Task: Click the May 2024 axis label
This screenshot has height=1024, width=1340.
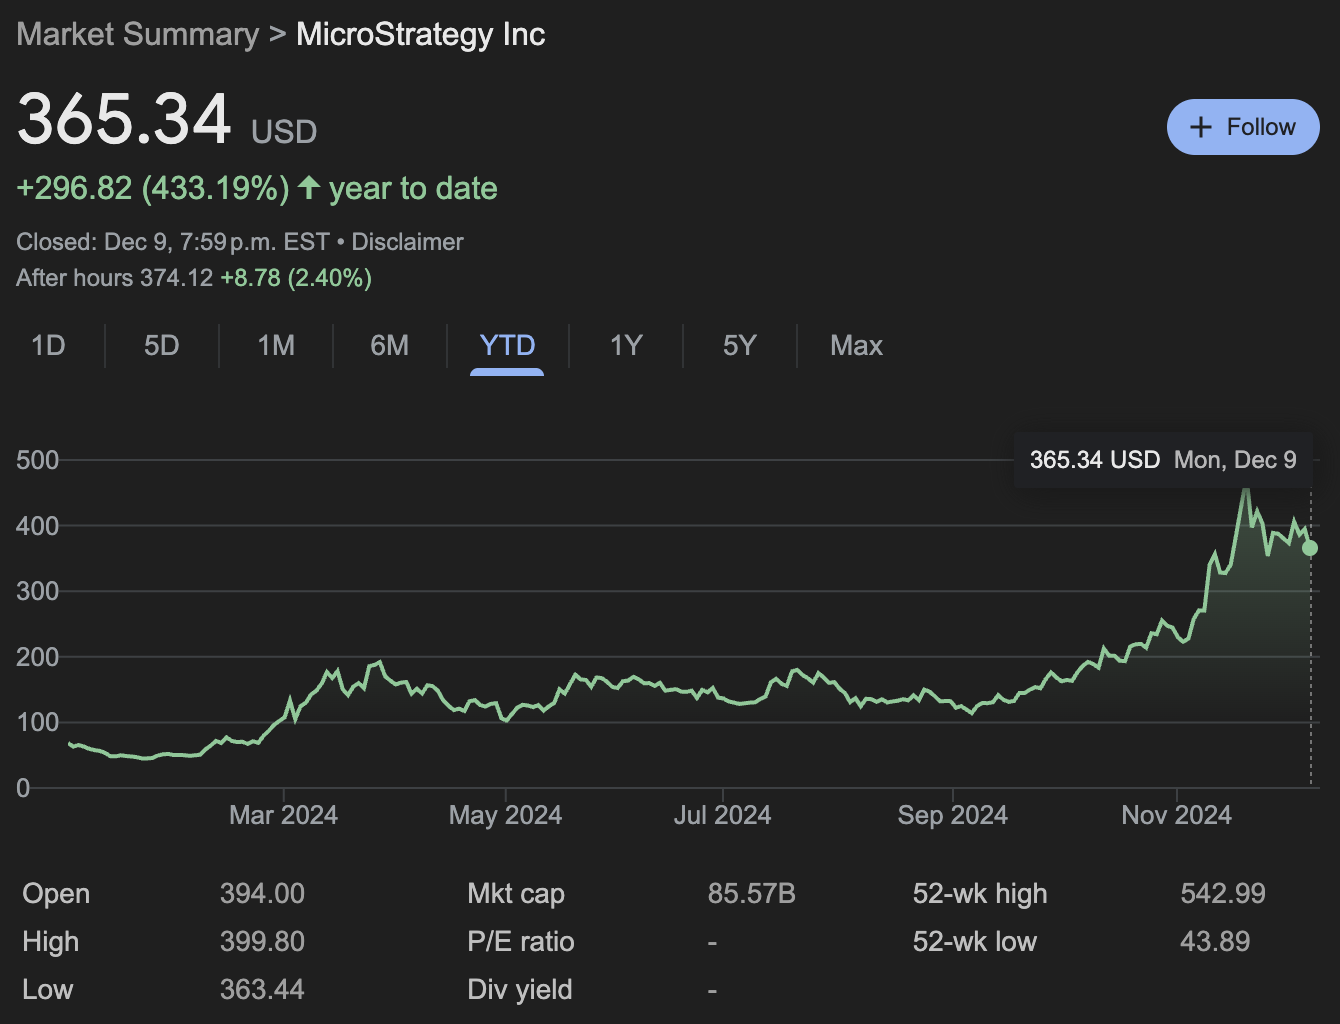Action: [505, 815]
